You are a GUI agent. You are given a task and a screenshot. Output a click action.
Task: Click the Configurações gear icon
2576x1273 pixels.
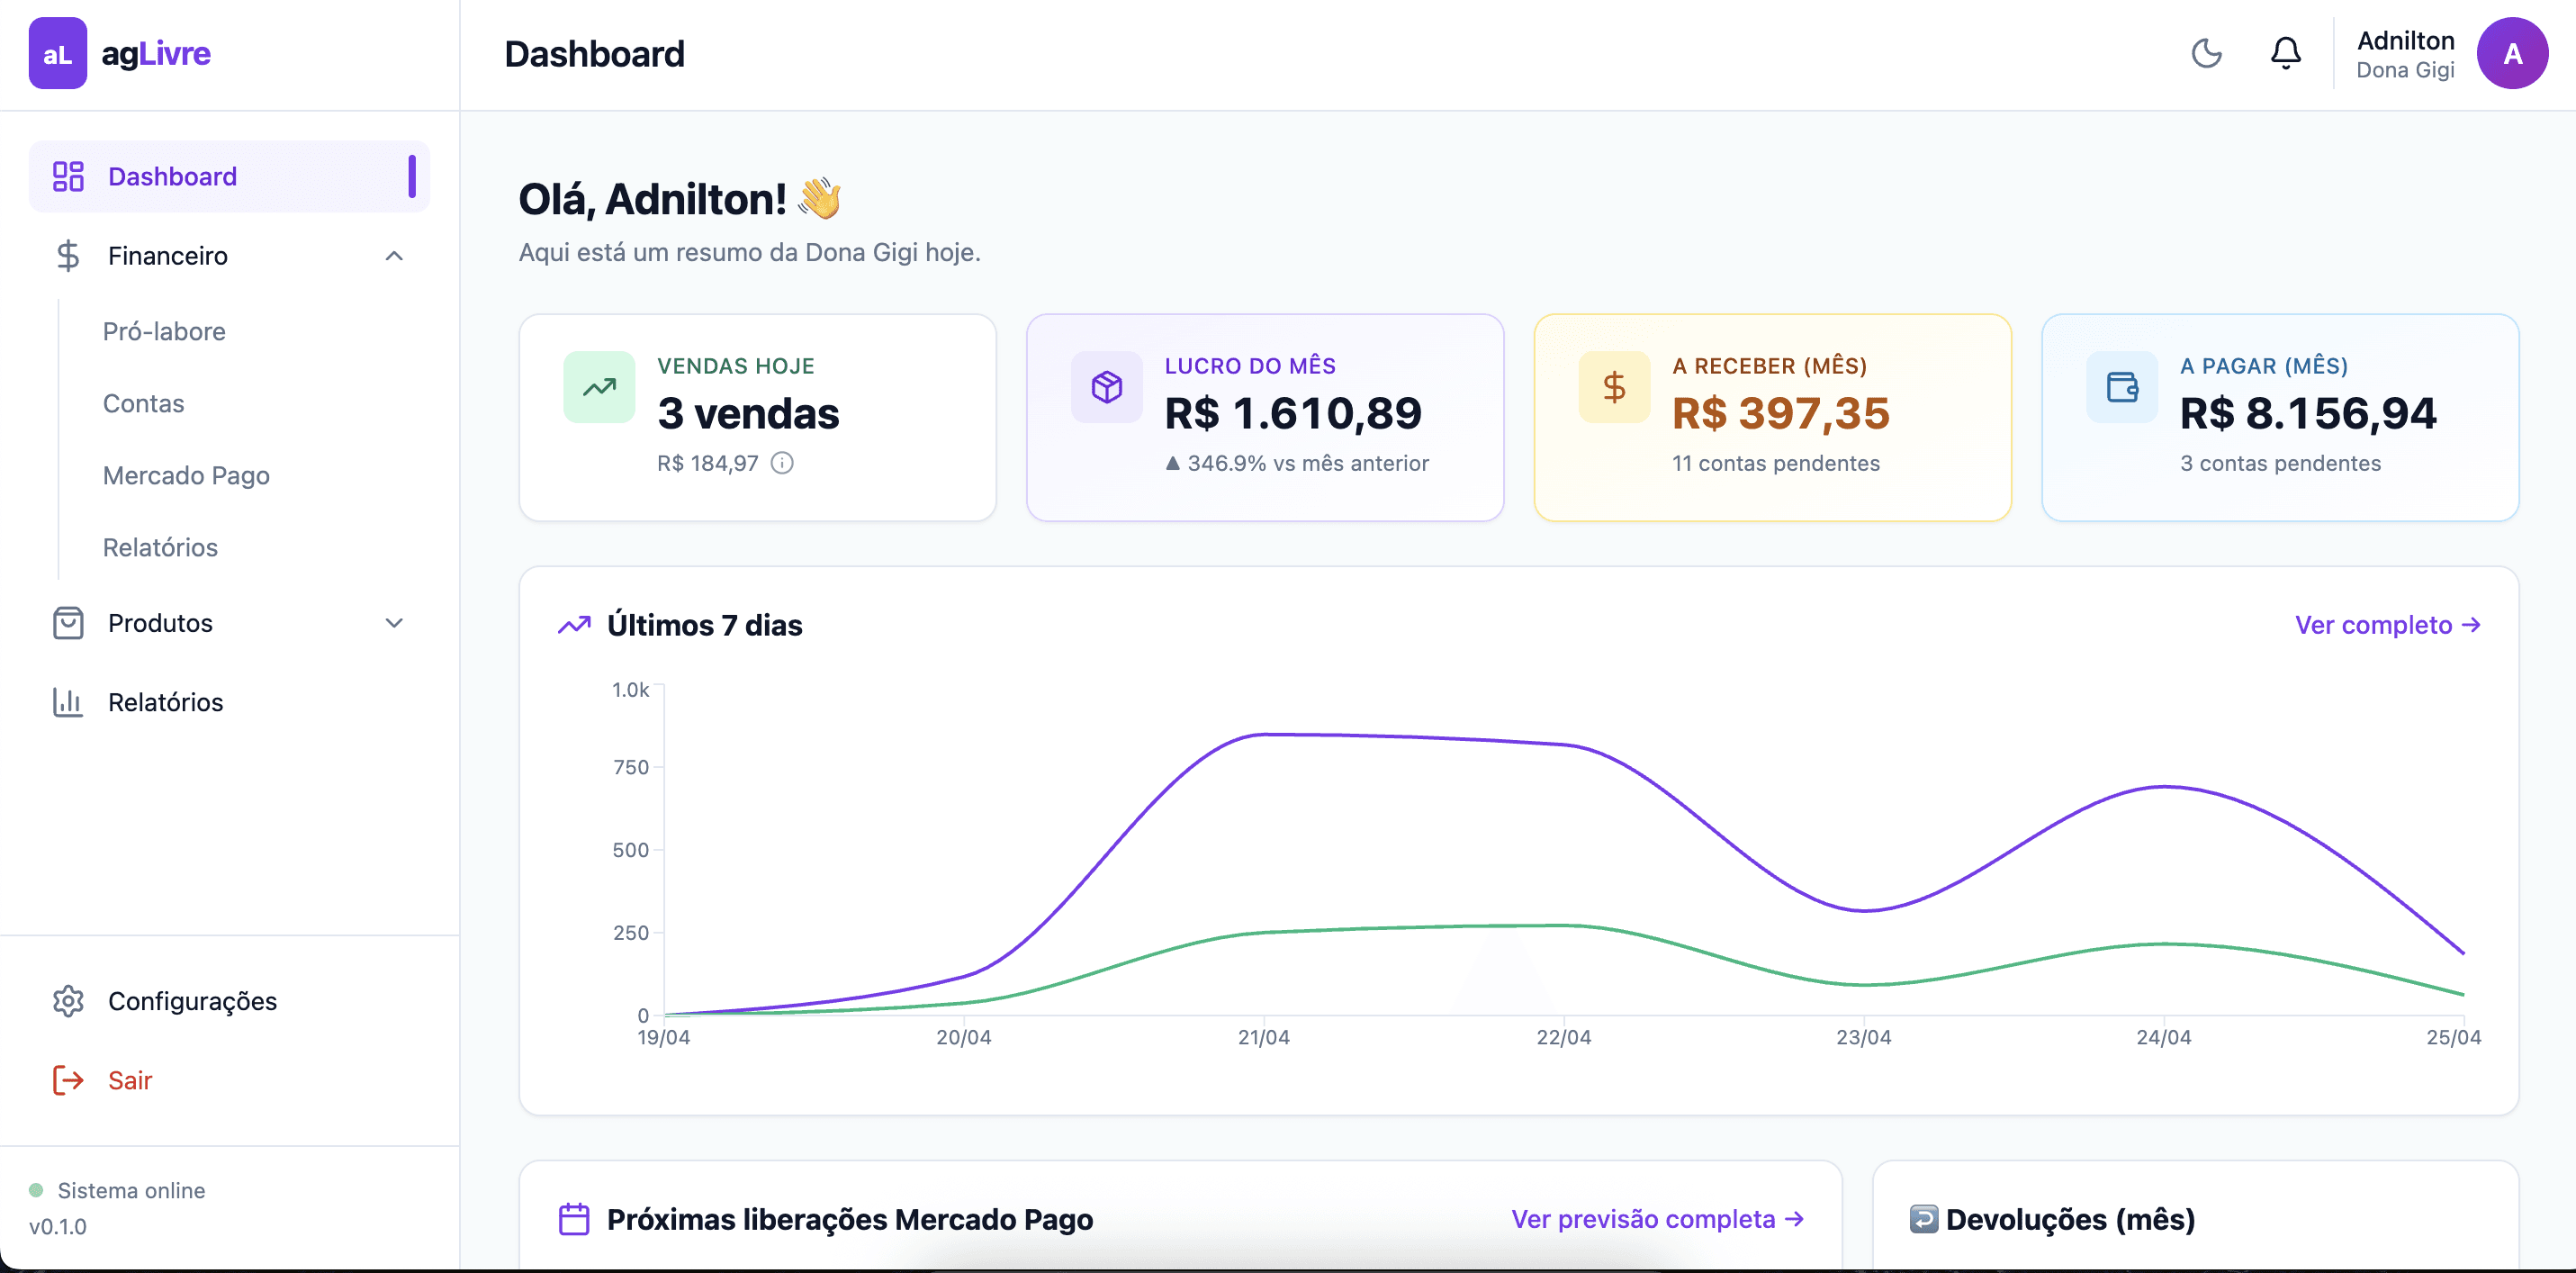[67, 1001]
